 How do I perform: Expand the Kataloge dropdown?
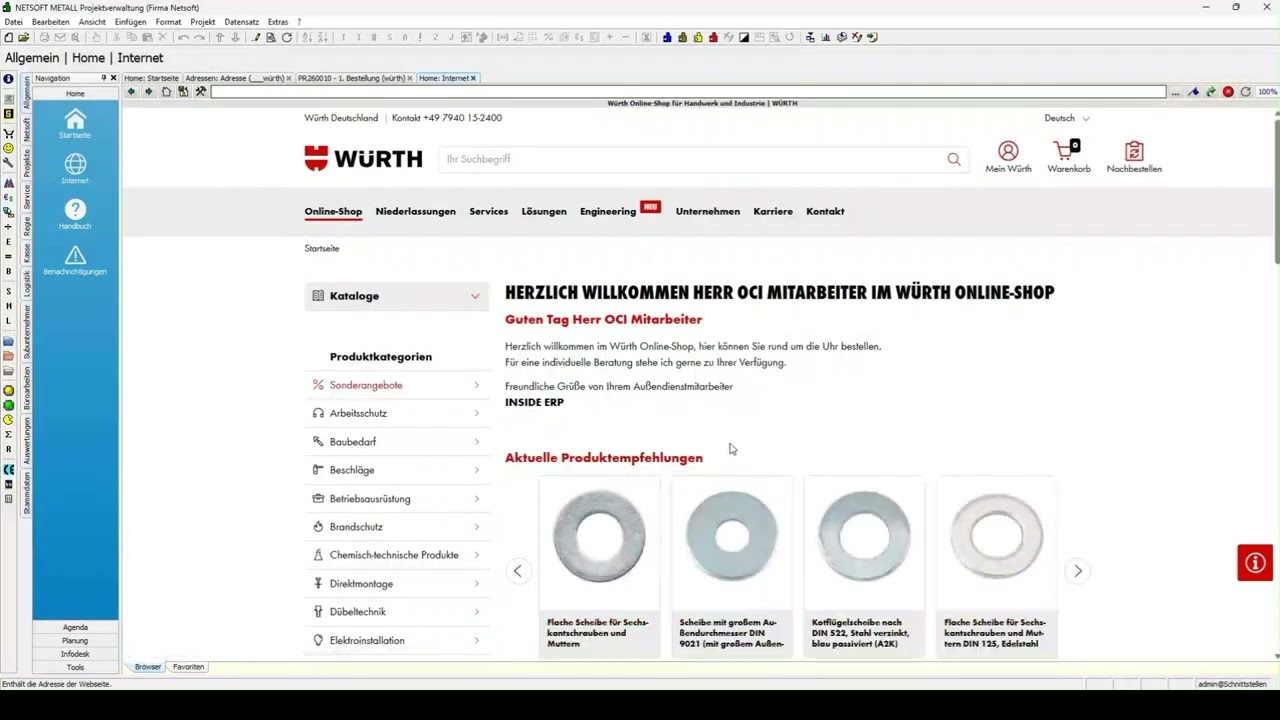click(x=397, y=296)
